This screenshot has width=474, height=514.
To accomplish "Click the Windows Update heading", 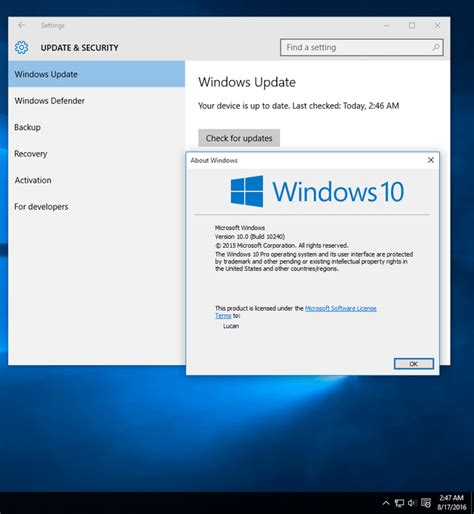I will pyautogui.click(x=247, y=82).
